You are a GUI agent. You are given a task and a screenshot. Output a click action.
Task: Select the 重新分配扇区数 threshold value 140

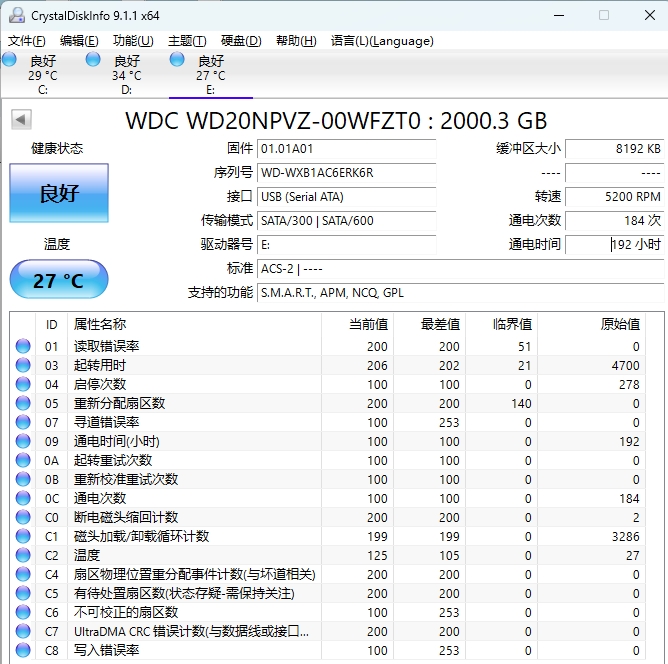pos(521,403)
